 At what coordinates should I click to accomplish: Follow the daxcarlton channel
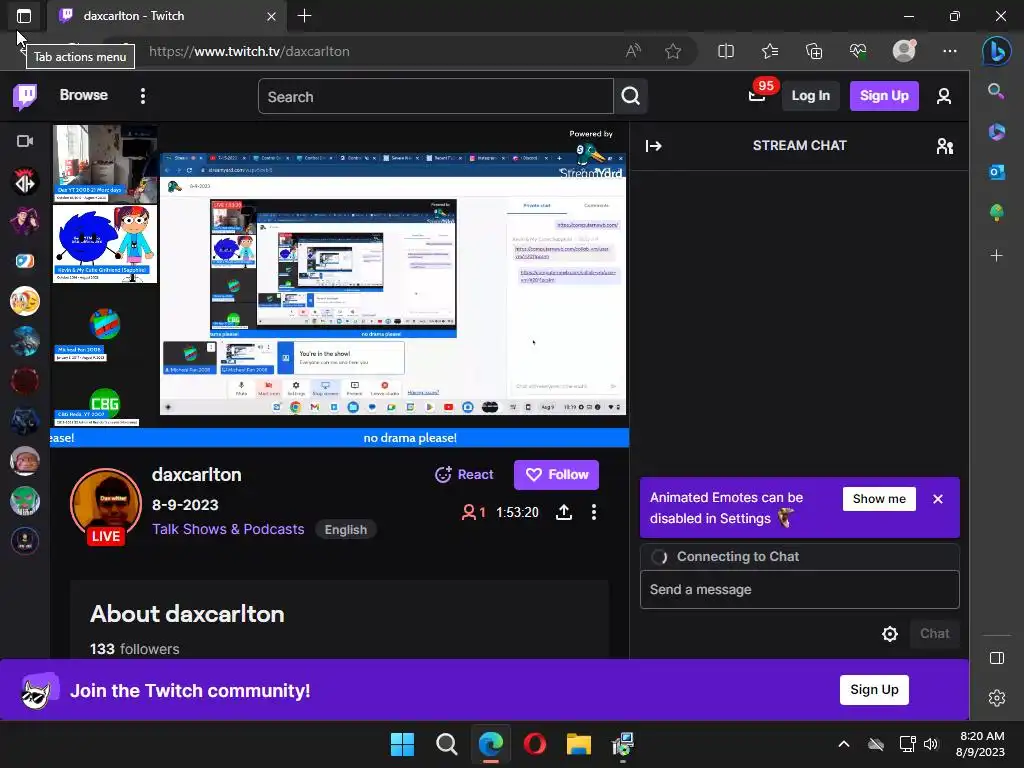pyautogui.click(x=556, y=475)
